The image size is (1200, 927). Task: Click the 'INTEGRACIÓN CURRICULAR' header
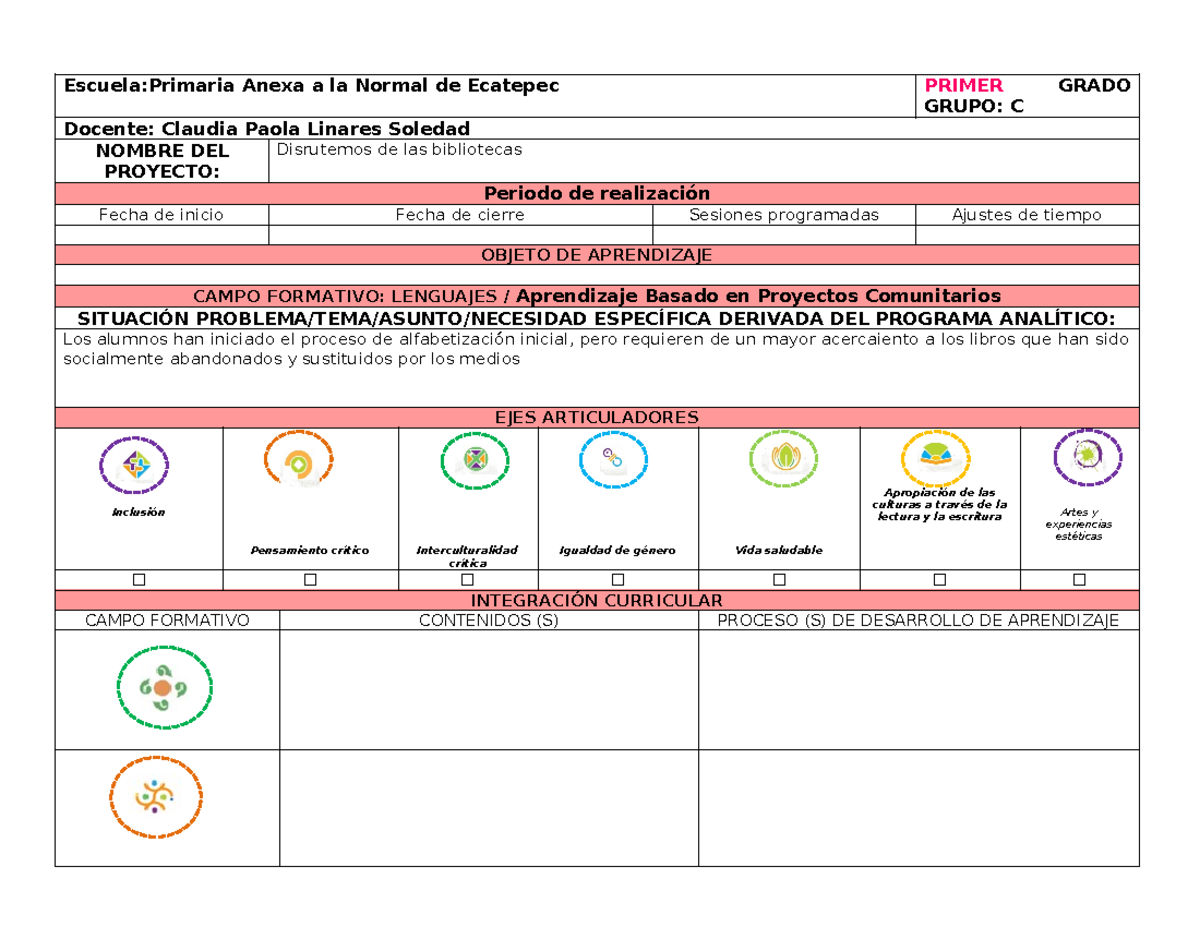(x=597, y=600)
